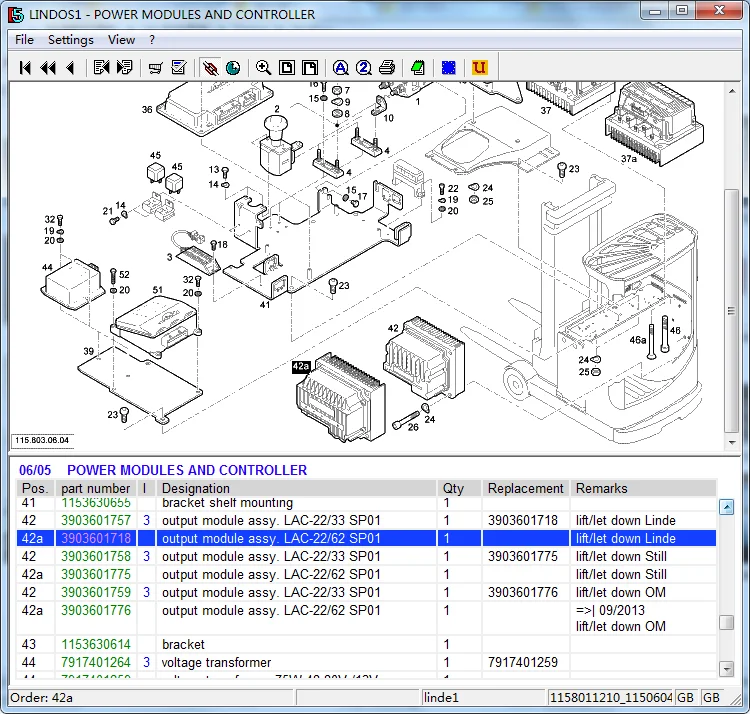Screen dimensions: 750x714
Task: Click the parts list scrollbar down arrow
Action: pos(726,669)
